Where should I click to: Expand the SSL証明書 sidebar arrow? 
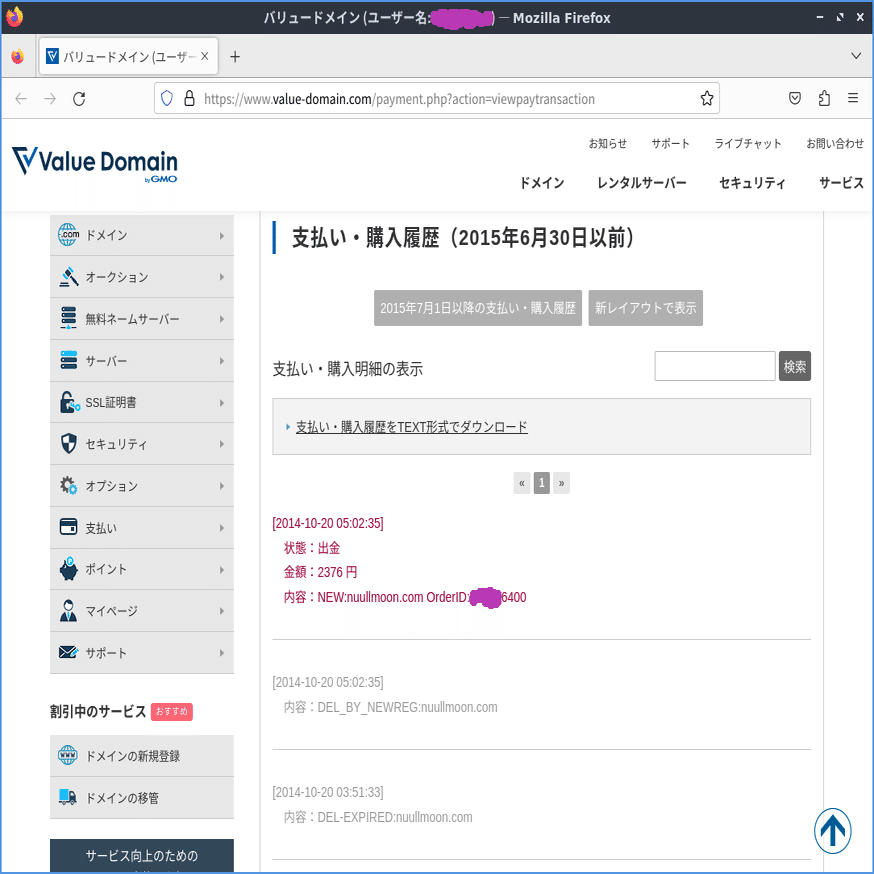222,402
